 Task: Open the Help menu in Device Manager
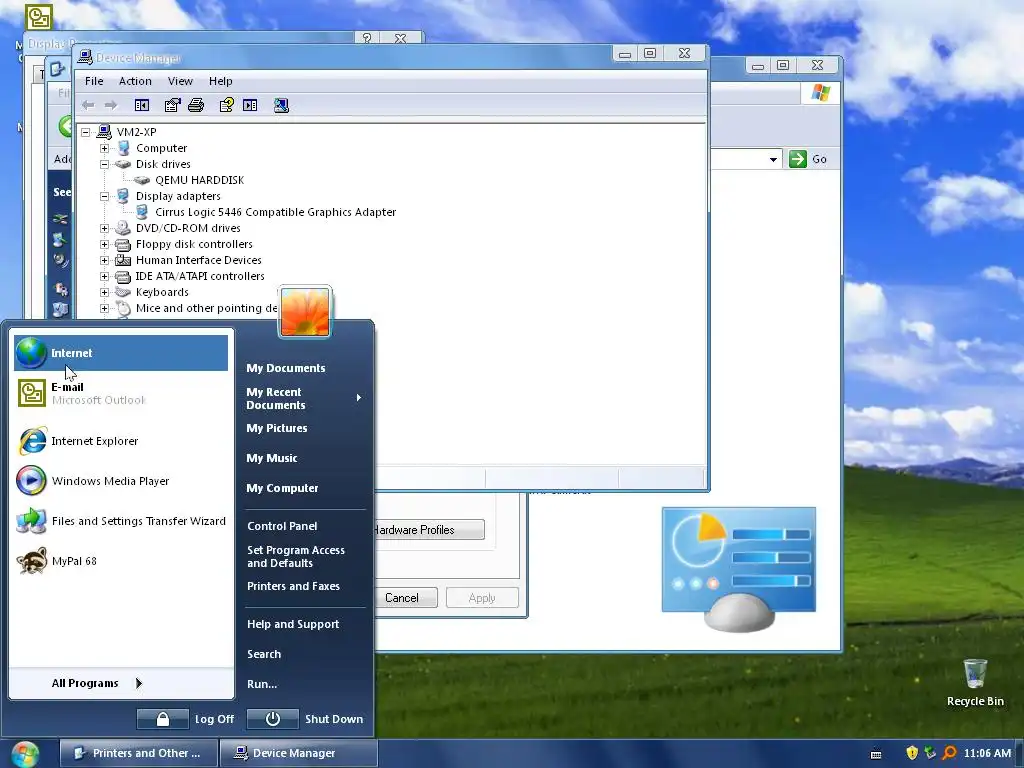pyautogui.click(x=221, y=81)
